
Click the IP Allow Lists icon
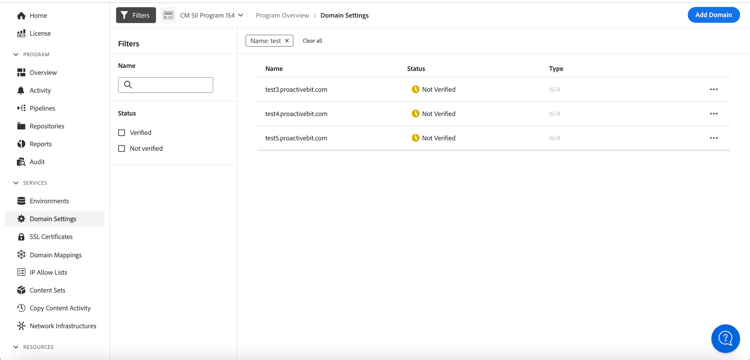21,273
